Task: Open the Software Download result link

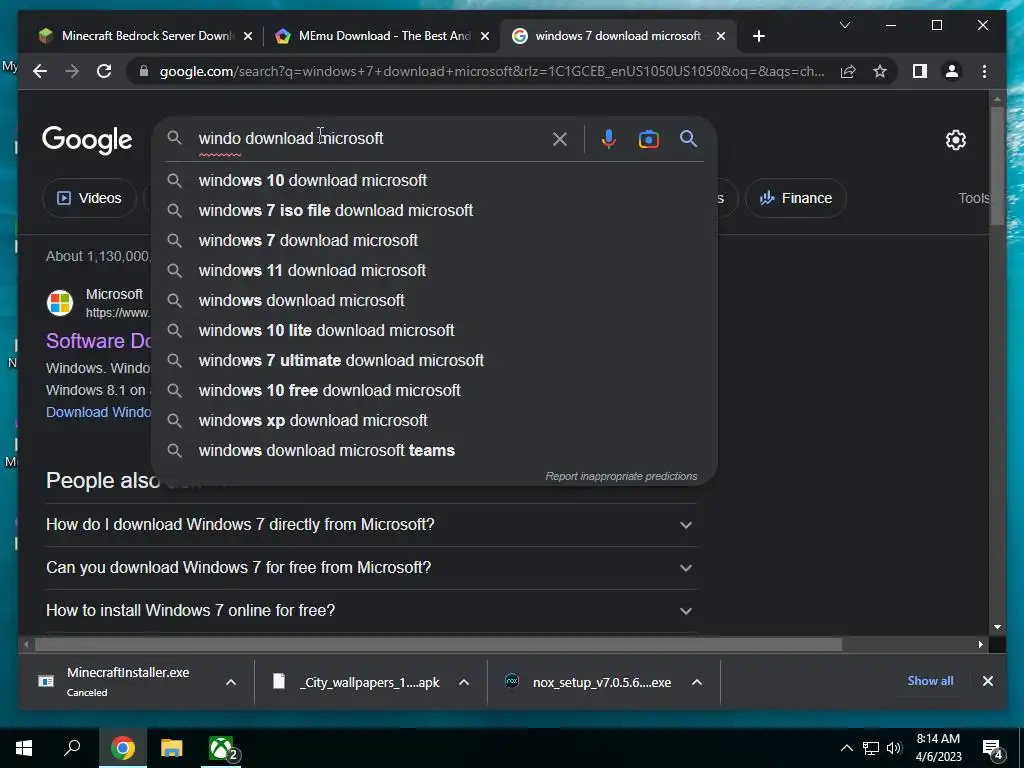Action: [x=99, y=341]
